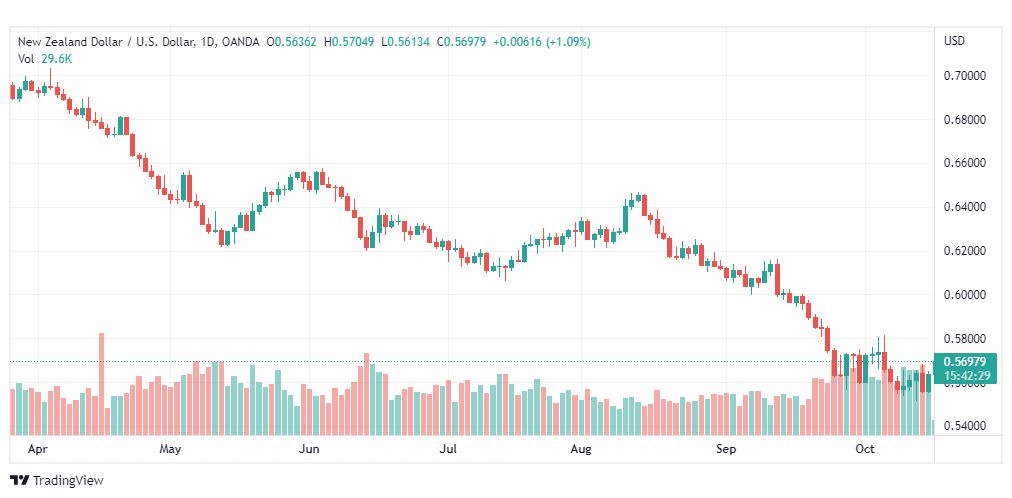The width and height of the screenshot is (1012, 498).
Task: Click the TradingView logo icon
Action: pos(19,481)
